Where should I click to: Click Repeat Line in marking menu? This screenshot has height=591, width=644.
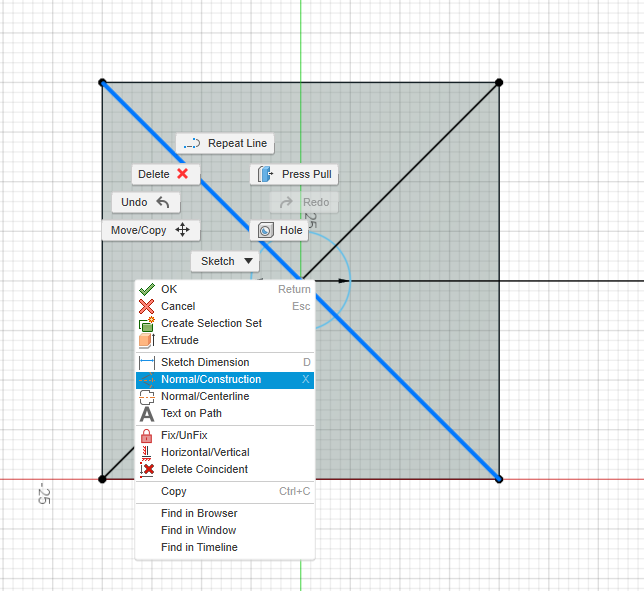pos(225,143)
